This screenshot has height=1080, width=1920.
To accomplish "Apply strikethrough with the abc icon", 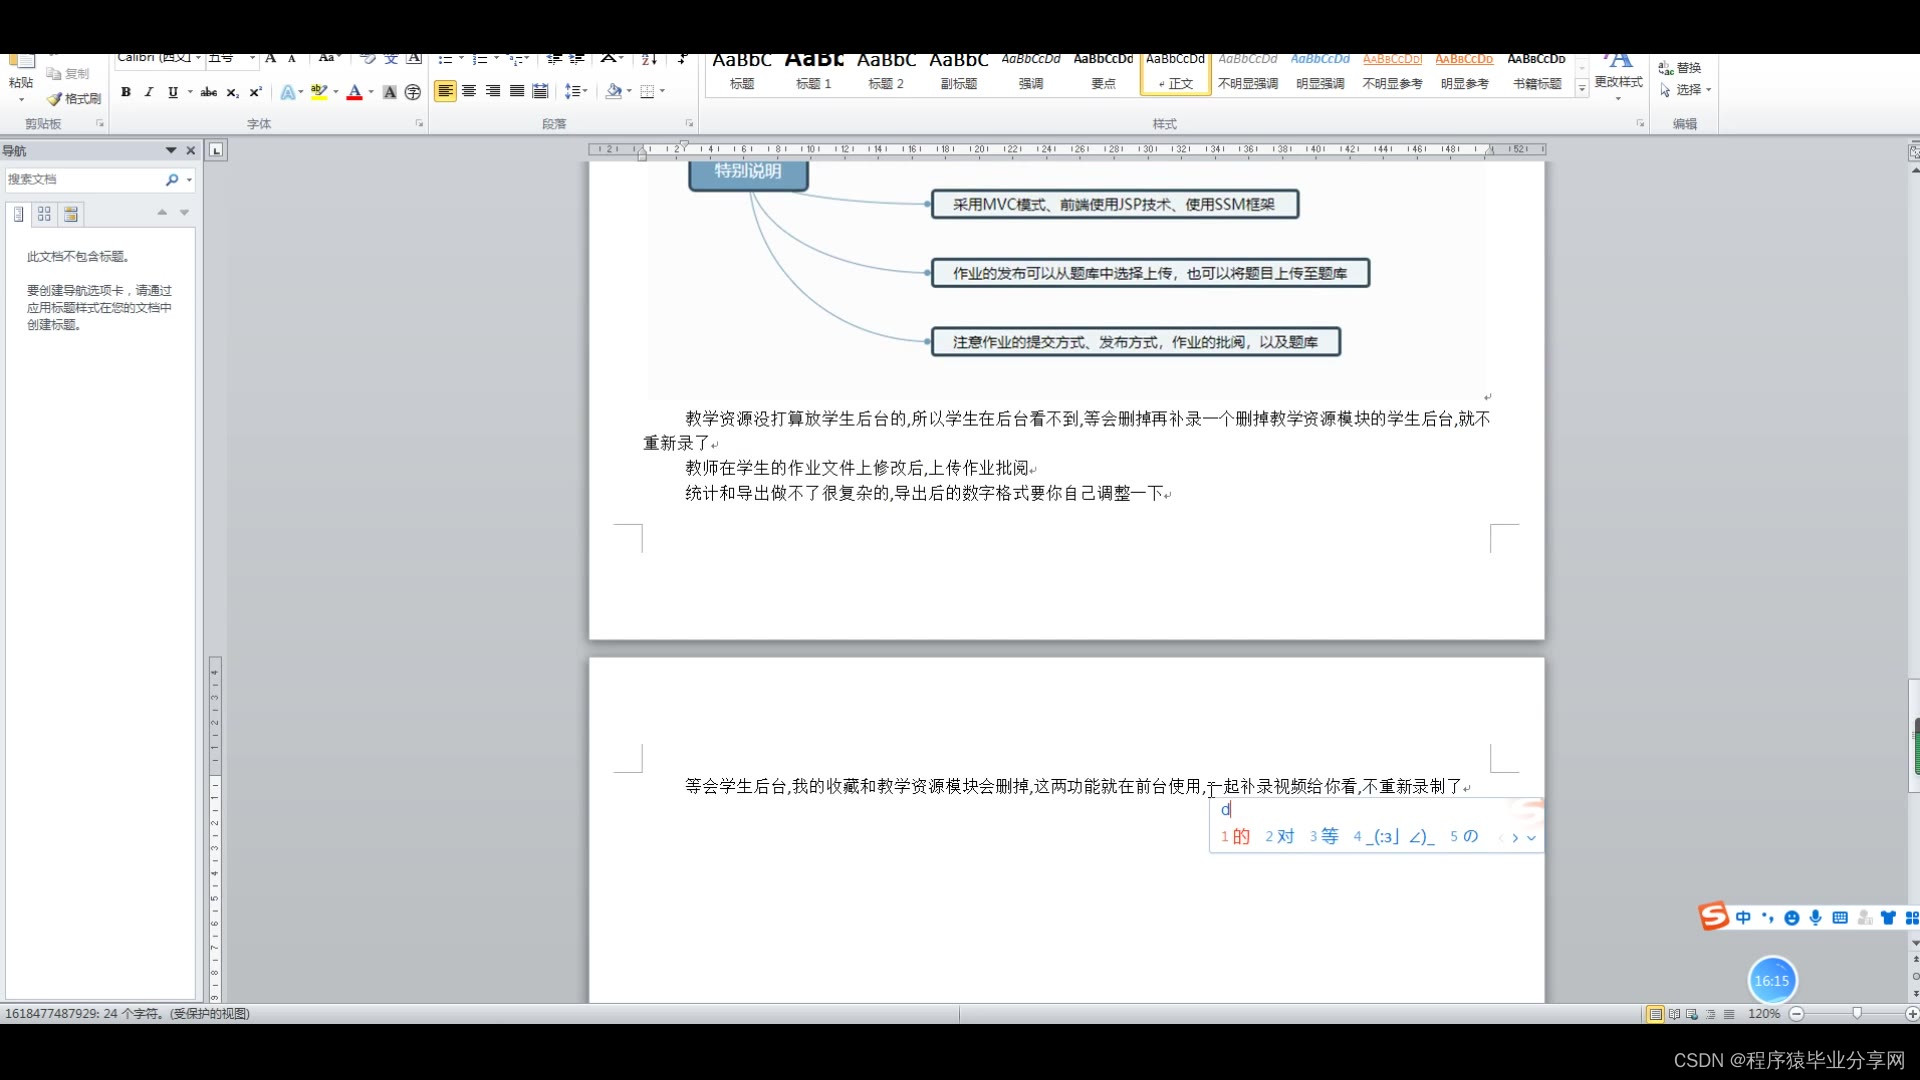I will pos(208,92).
